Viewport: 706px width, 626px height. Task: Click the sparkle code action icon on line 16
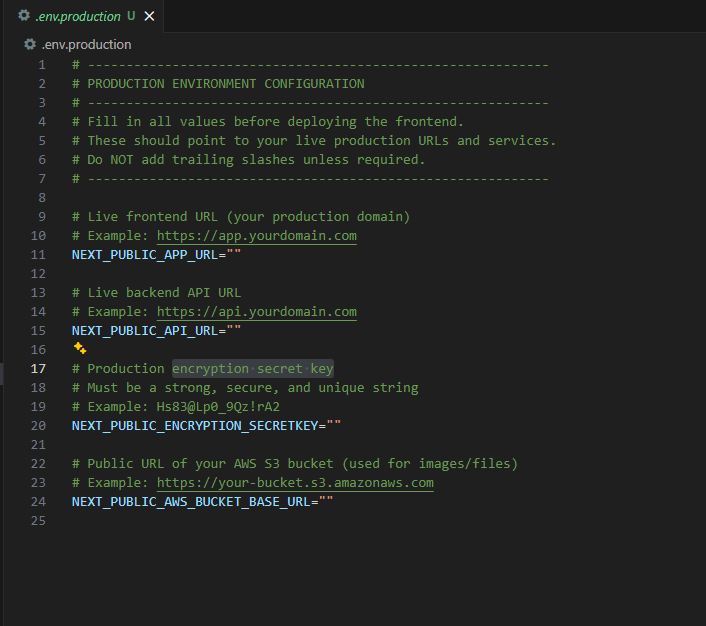click(x=80, y=348)
